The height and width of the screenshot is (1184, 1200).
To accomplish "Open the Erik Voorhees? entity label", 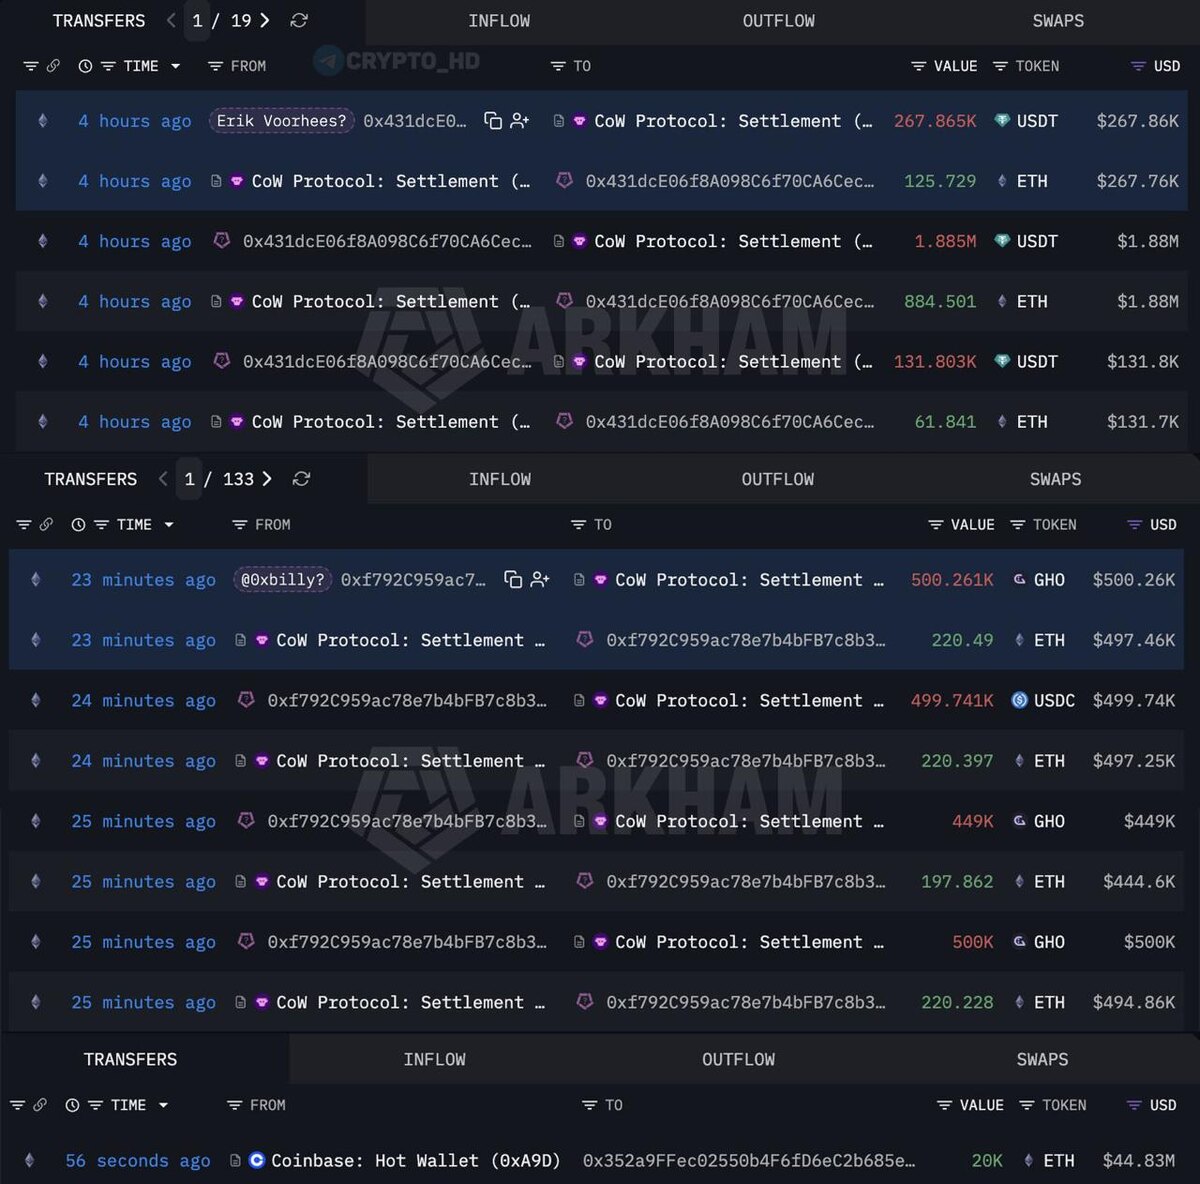I will [x=281, y=121].
